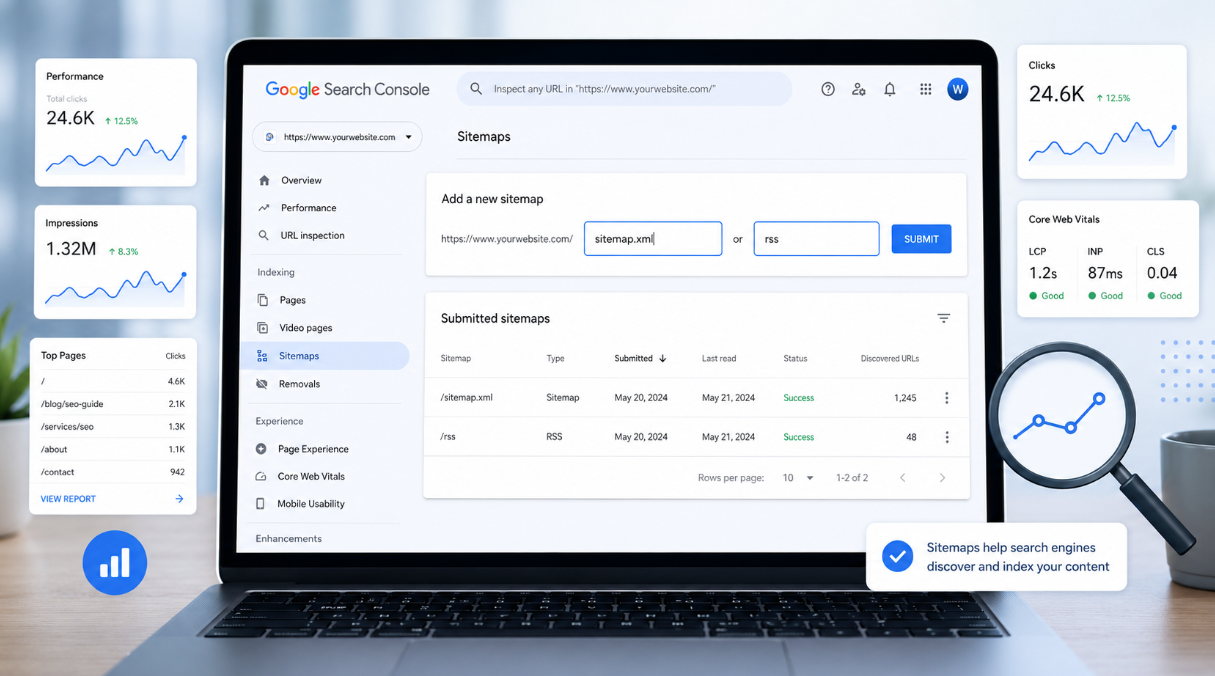Click the sitemap.xml input field

point(653,239)
